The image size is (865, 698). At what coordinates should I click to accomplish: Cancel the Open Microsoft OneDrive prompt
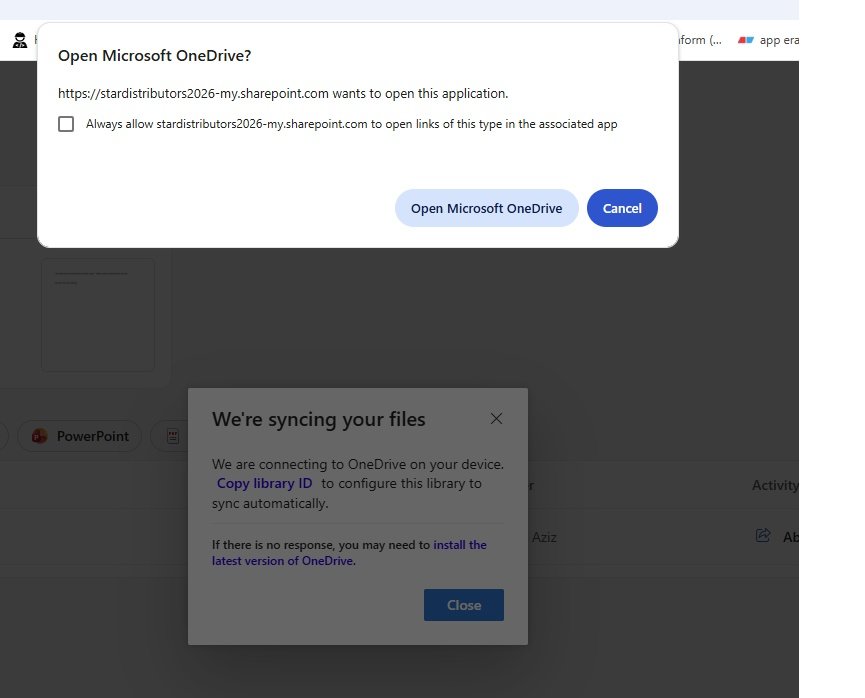[622, 208]
